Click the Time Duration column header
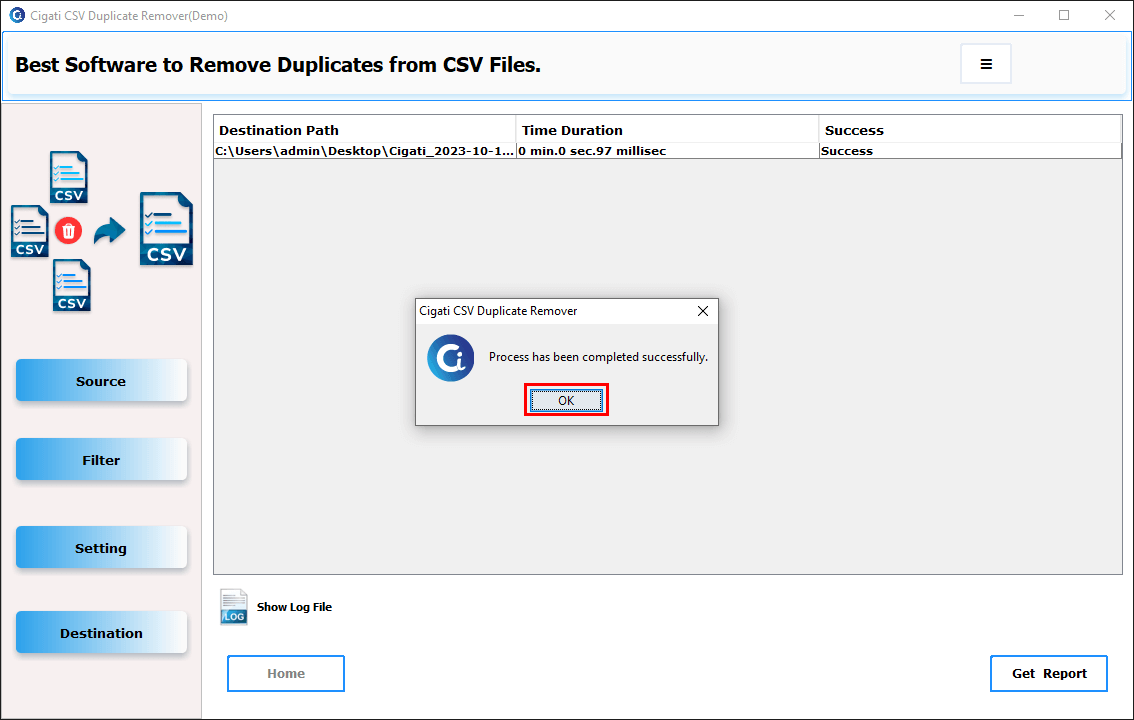1134x720 pixels. click(668, 129)
